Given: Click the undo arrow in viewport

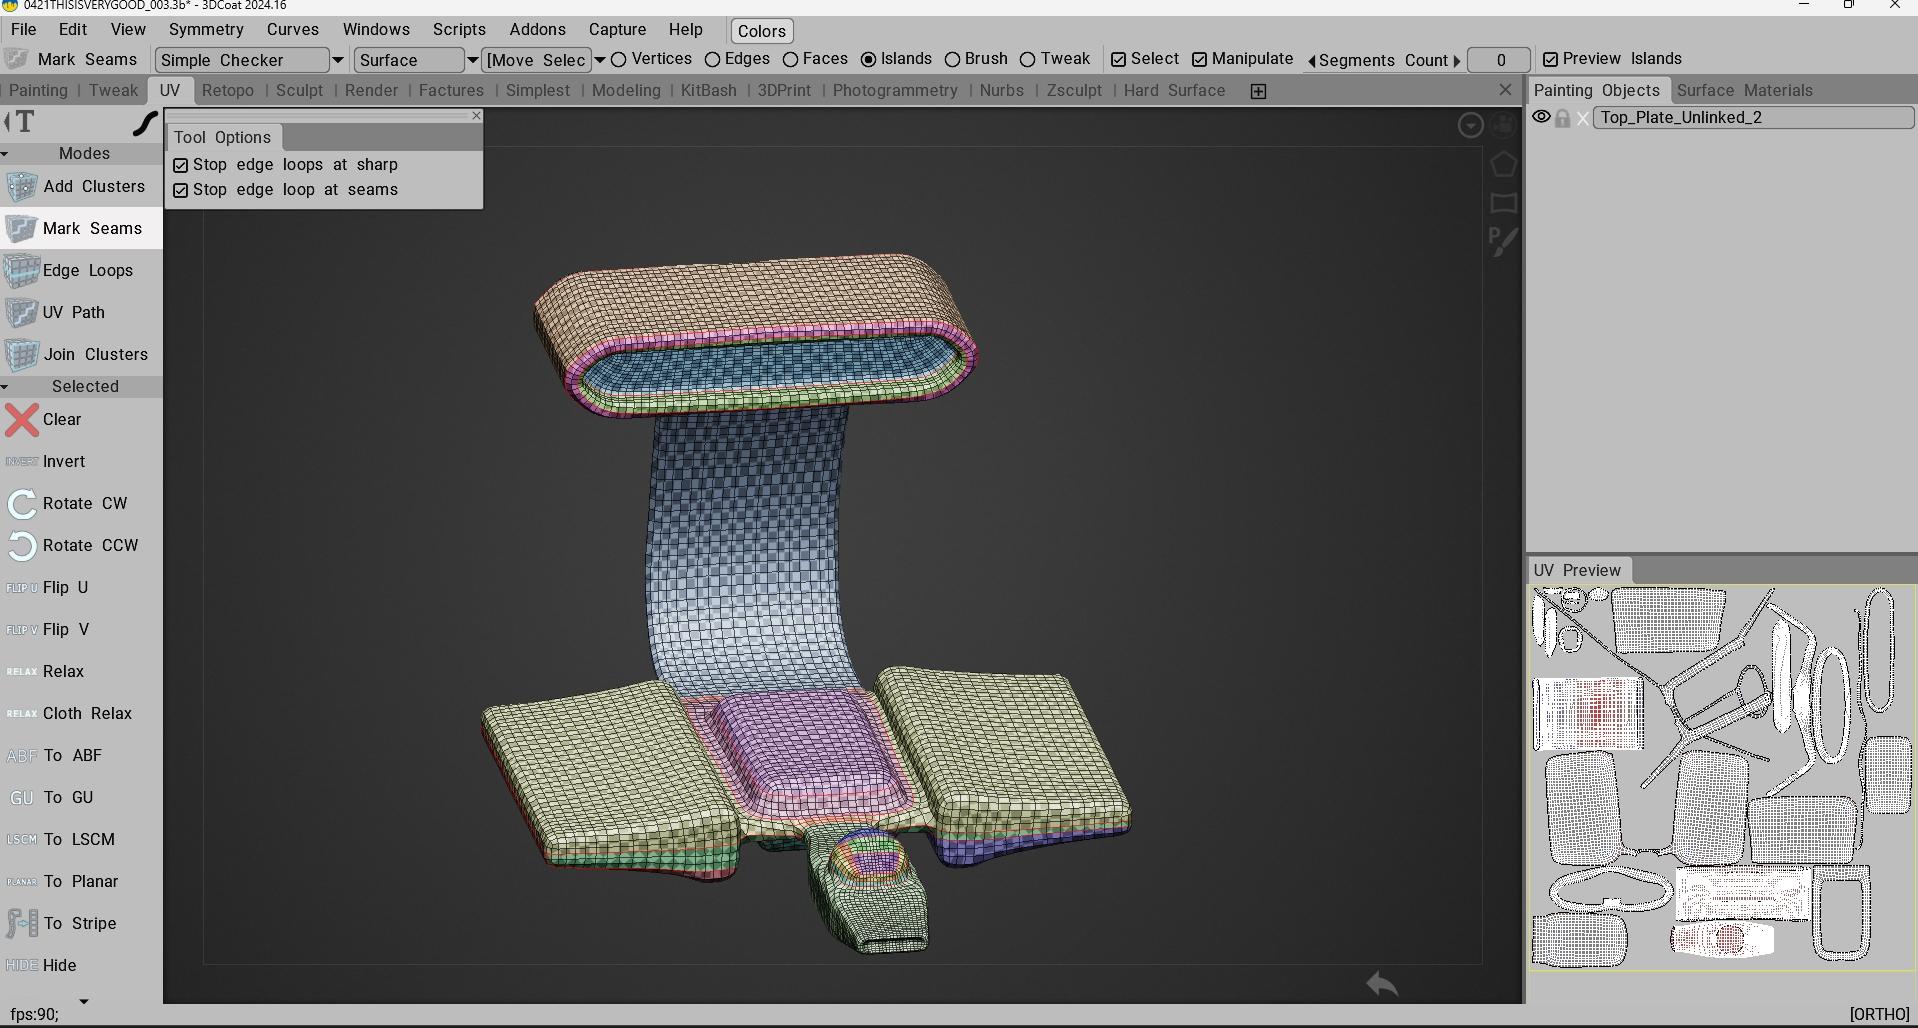Looking at the screenshot, I should 1382,984.
